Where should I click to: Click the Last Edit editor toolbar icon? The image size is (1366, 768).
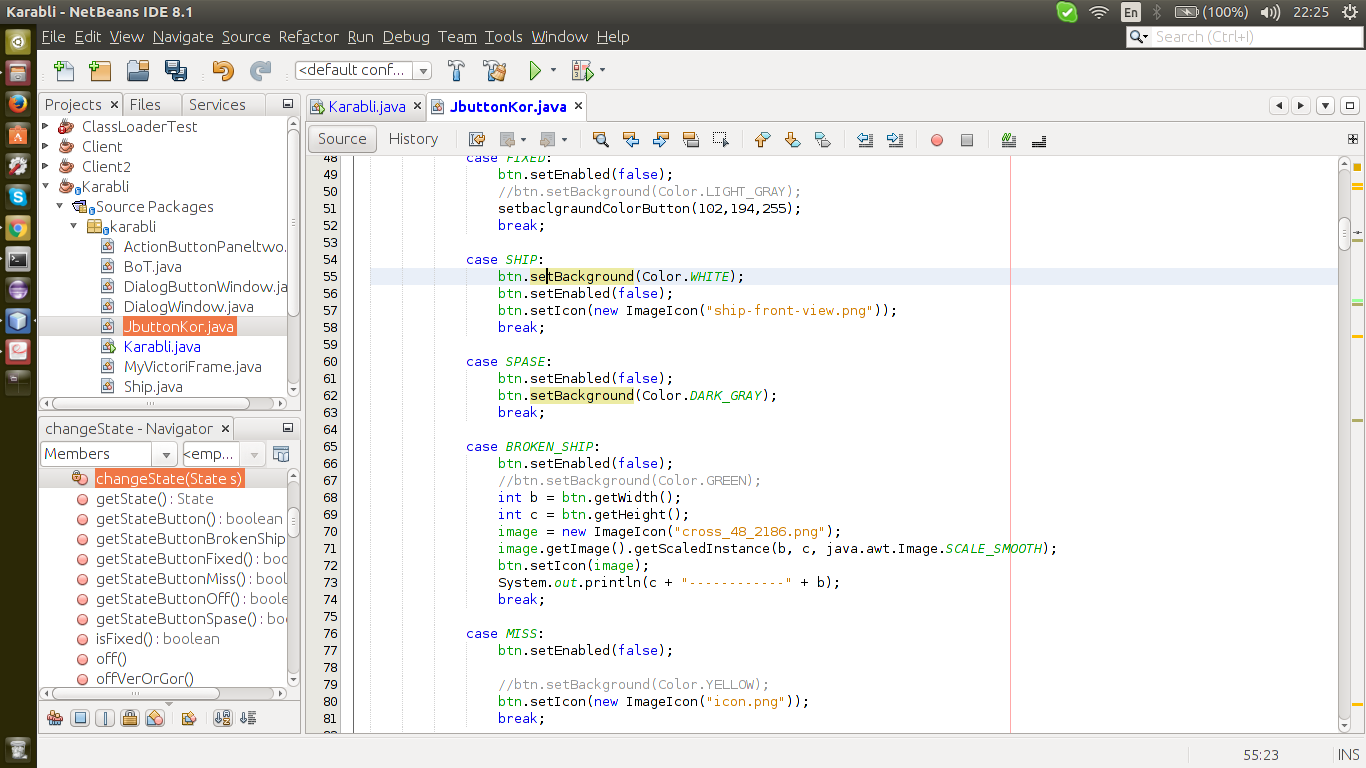[477, 140]
